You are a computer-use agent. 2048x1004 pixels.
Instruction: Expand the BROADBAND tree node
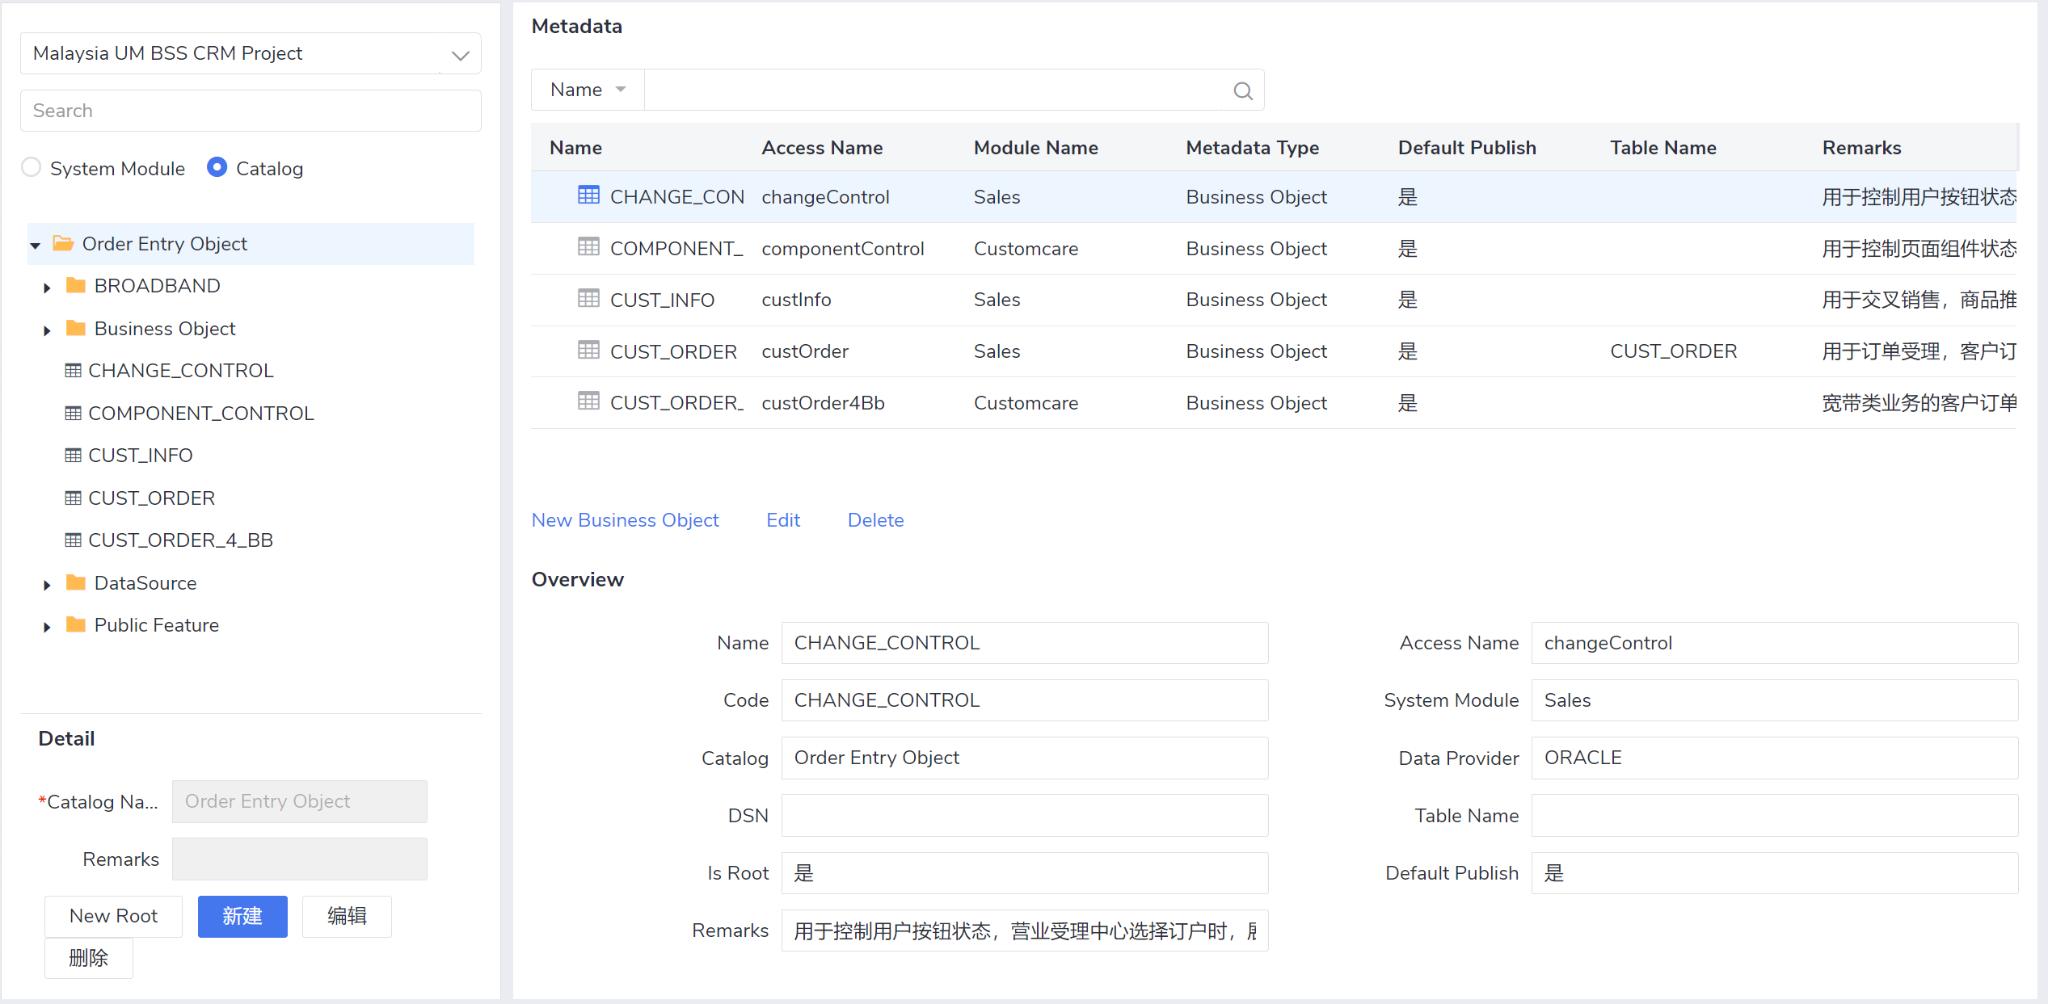click(x=46, y=288)
